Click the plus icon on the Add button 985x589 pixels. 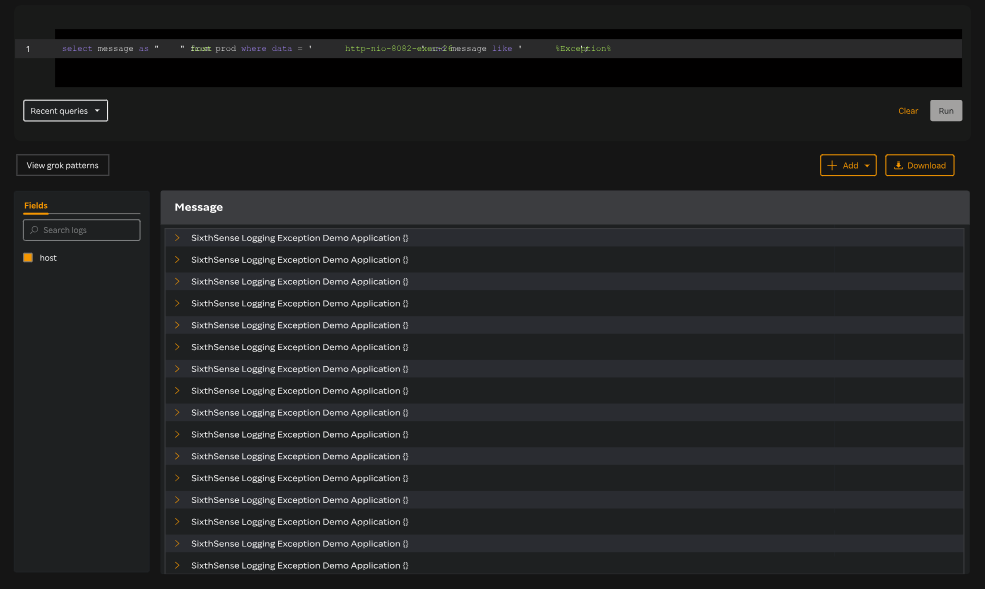(x=833, y=165)
